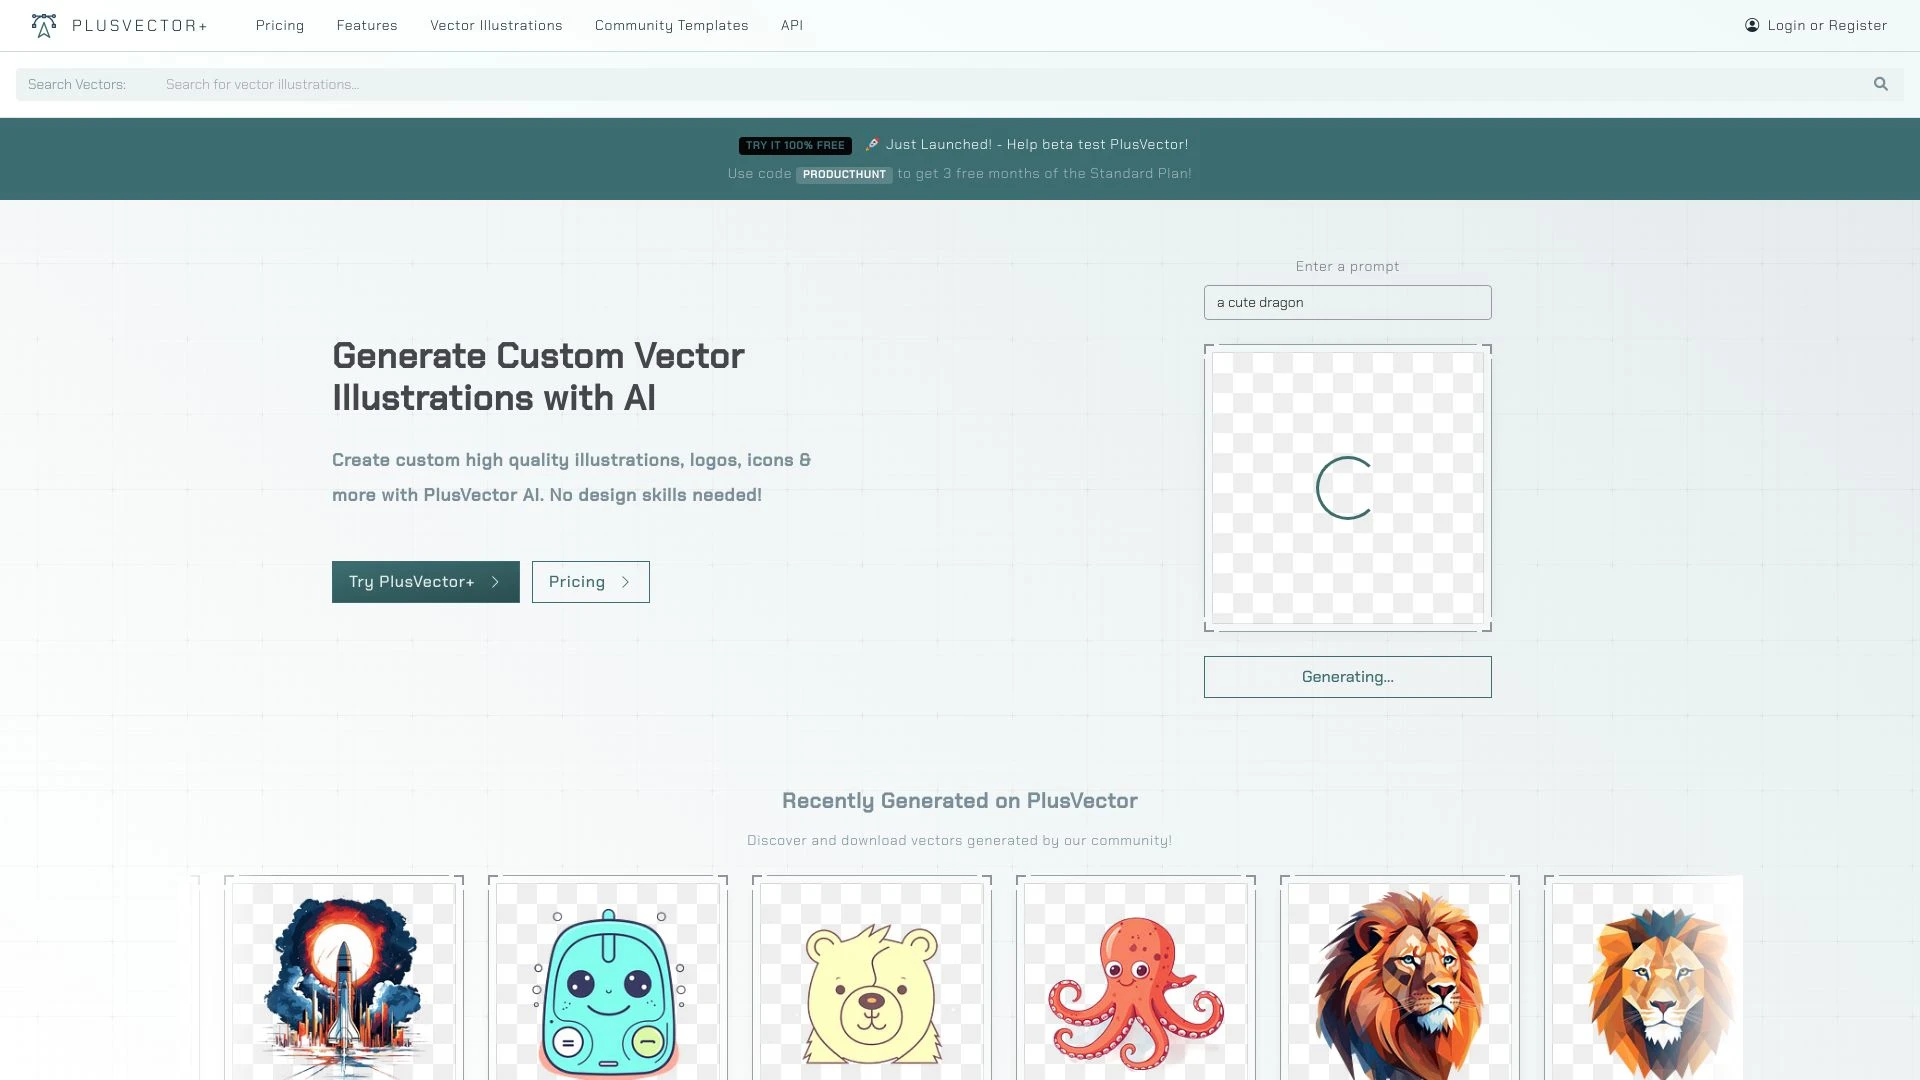Click the PRODUCTHUNT promo code
The image size is (1920, 1080).
844,174
